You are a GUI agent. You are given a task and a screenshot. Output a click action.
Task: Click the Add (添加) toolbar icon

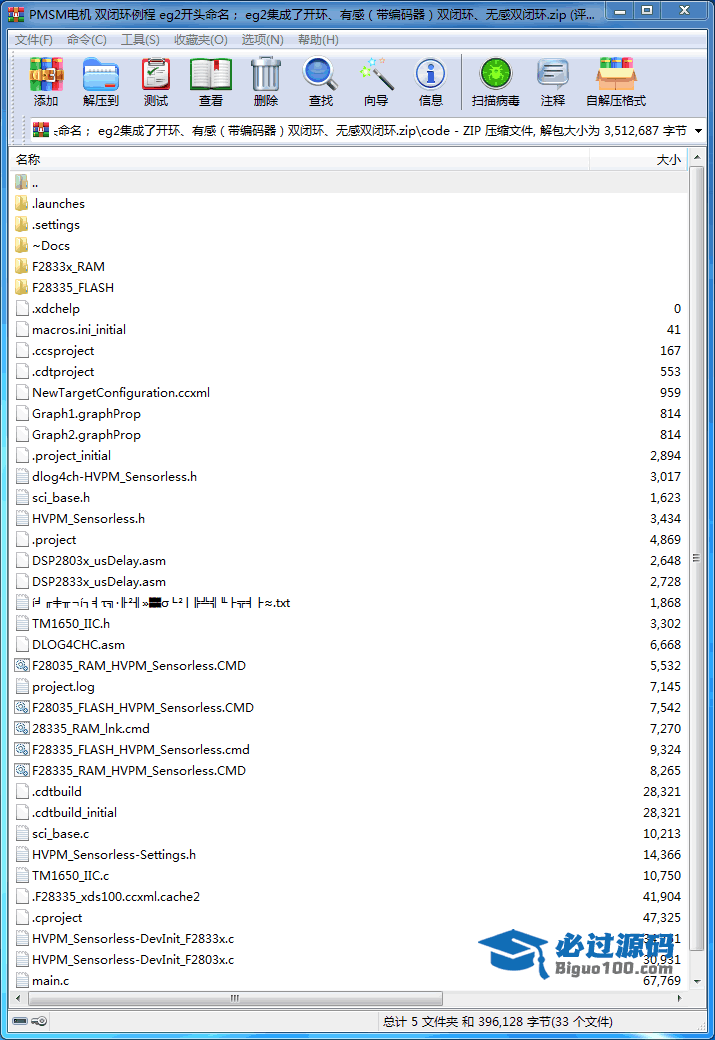click(46, 74)
